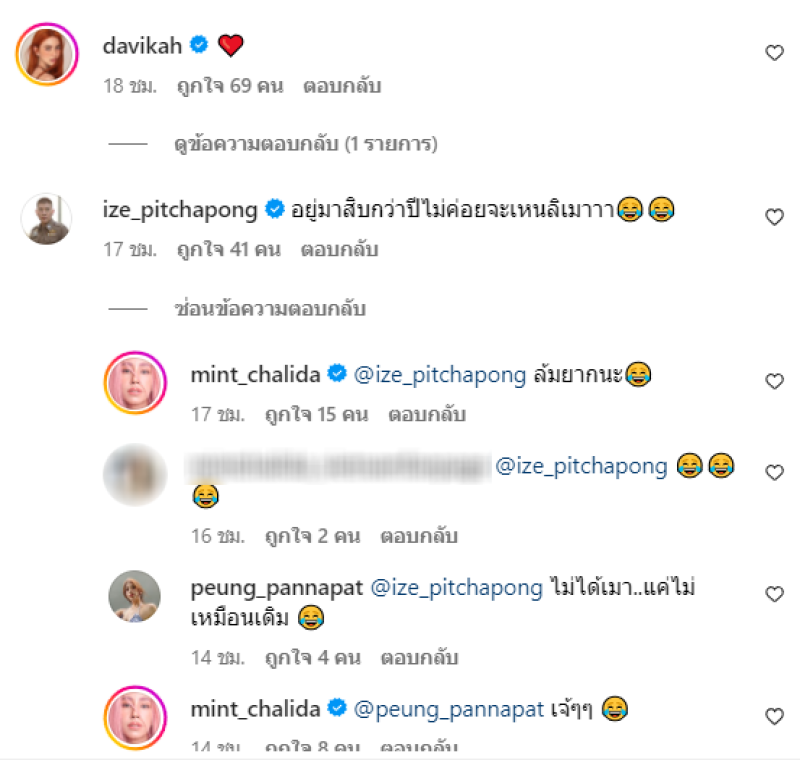This screenshot has height=760, width=800.
Task: Open davikah username link
Action: (x=142, y=46)
